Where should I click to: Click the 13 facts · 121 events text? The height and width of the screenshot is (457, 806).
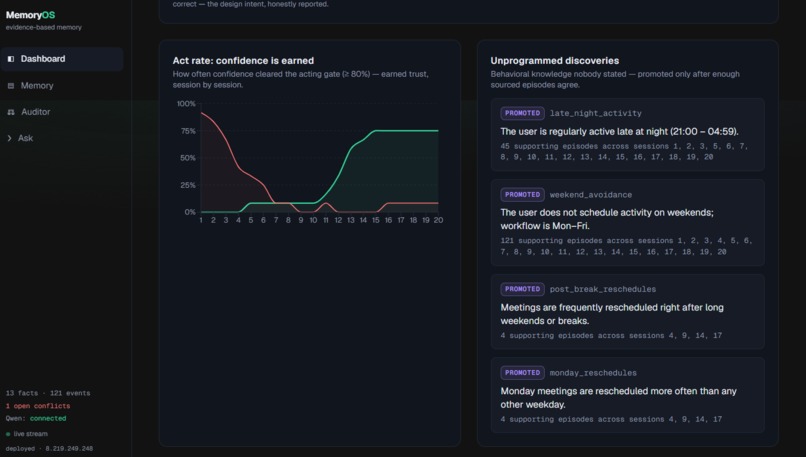48,393
